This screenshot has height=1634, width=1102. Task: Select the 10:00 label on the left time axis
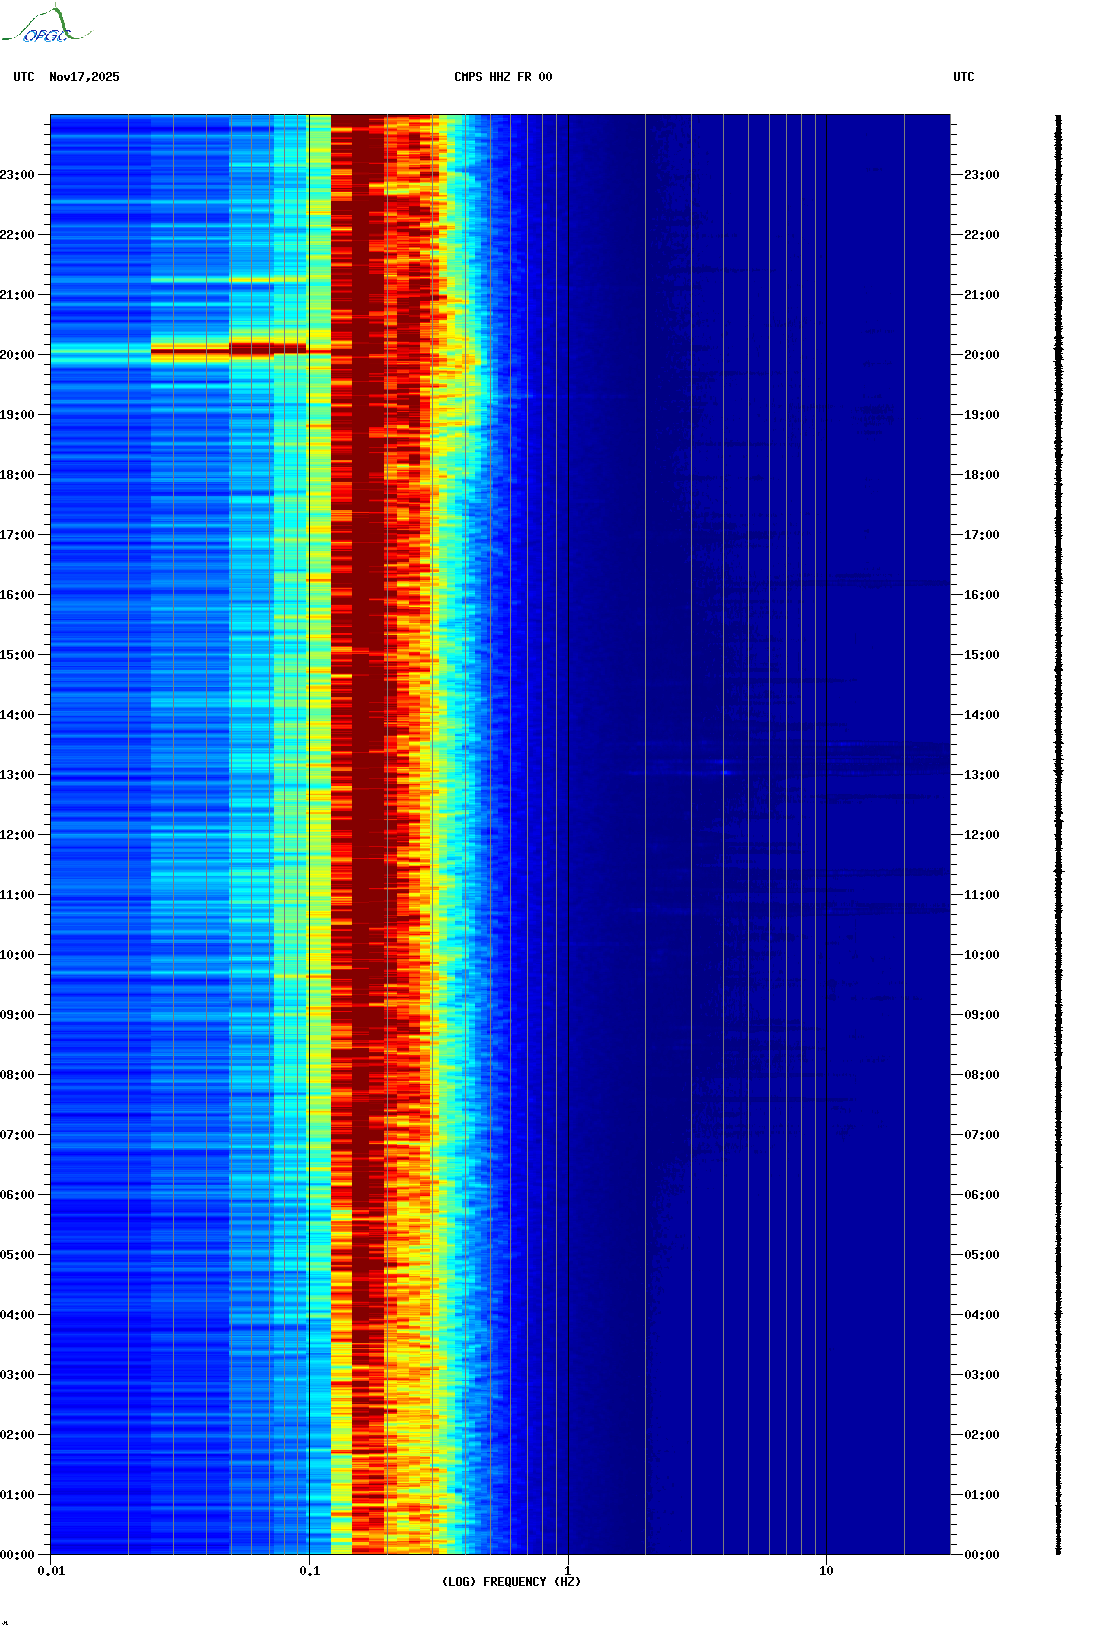[17, 955]
